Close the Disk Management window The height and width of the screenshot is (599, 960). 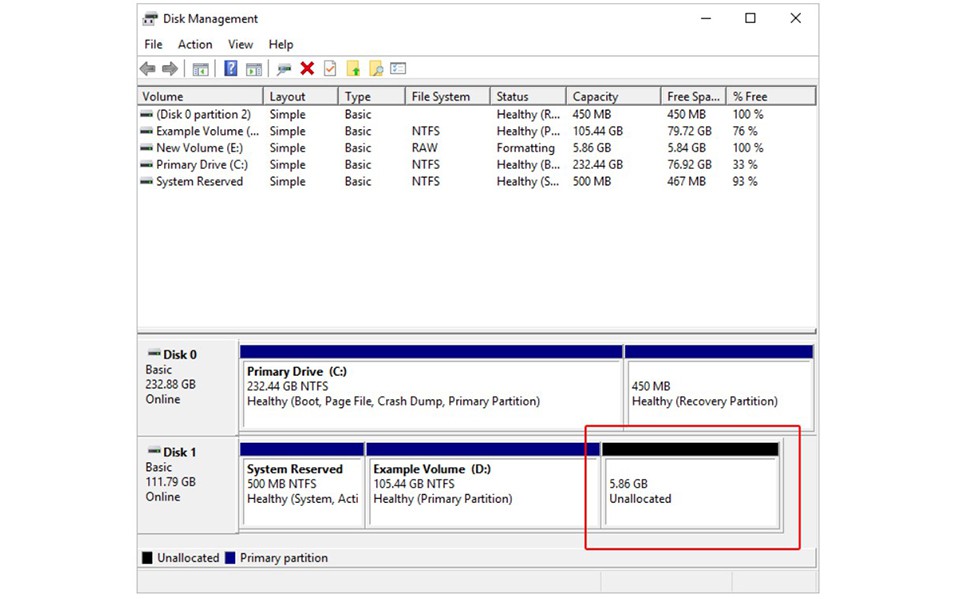[x=795, y=18]
